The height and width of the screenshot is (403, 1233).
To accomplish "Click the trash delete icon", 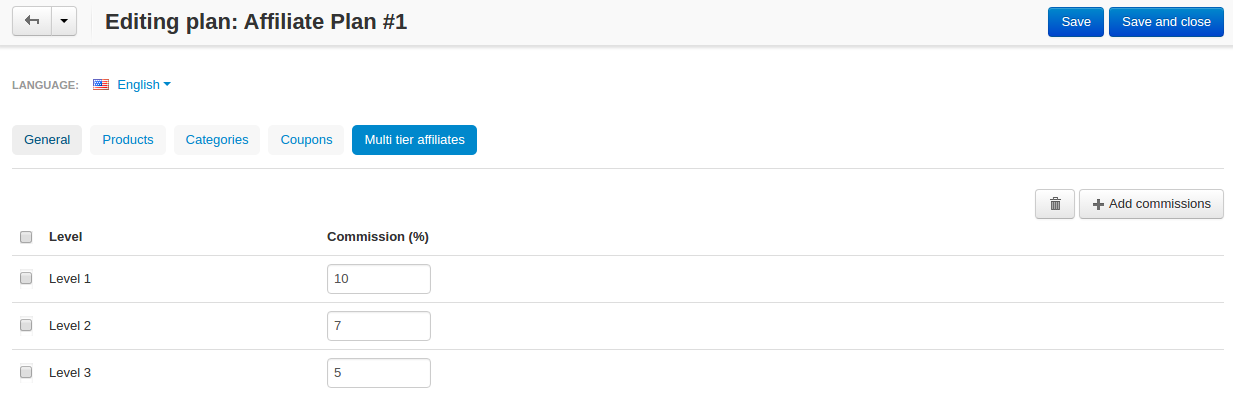I will coord(1055,204).
